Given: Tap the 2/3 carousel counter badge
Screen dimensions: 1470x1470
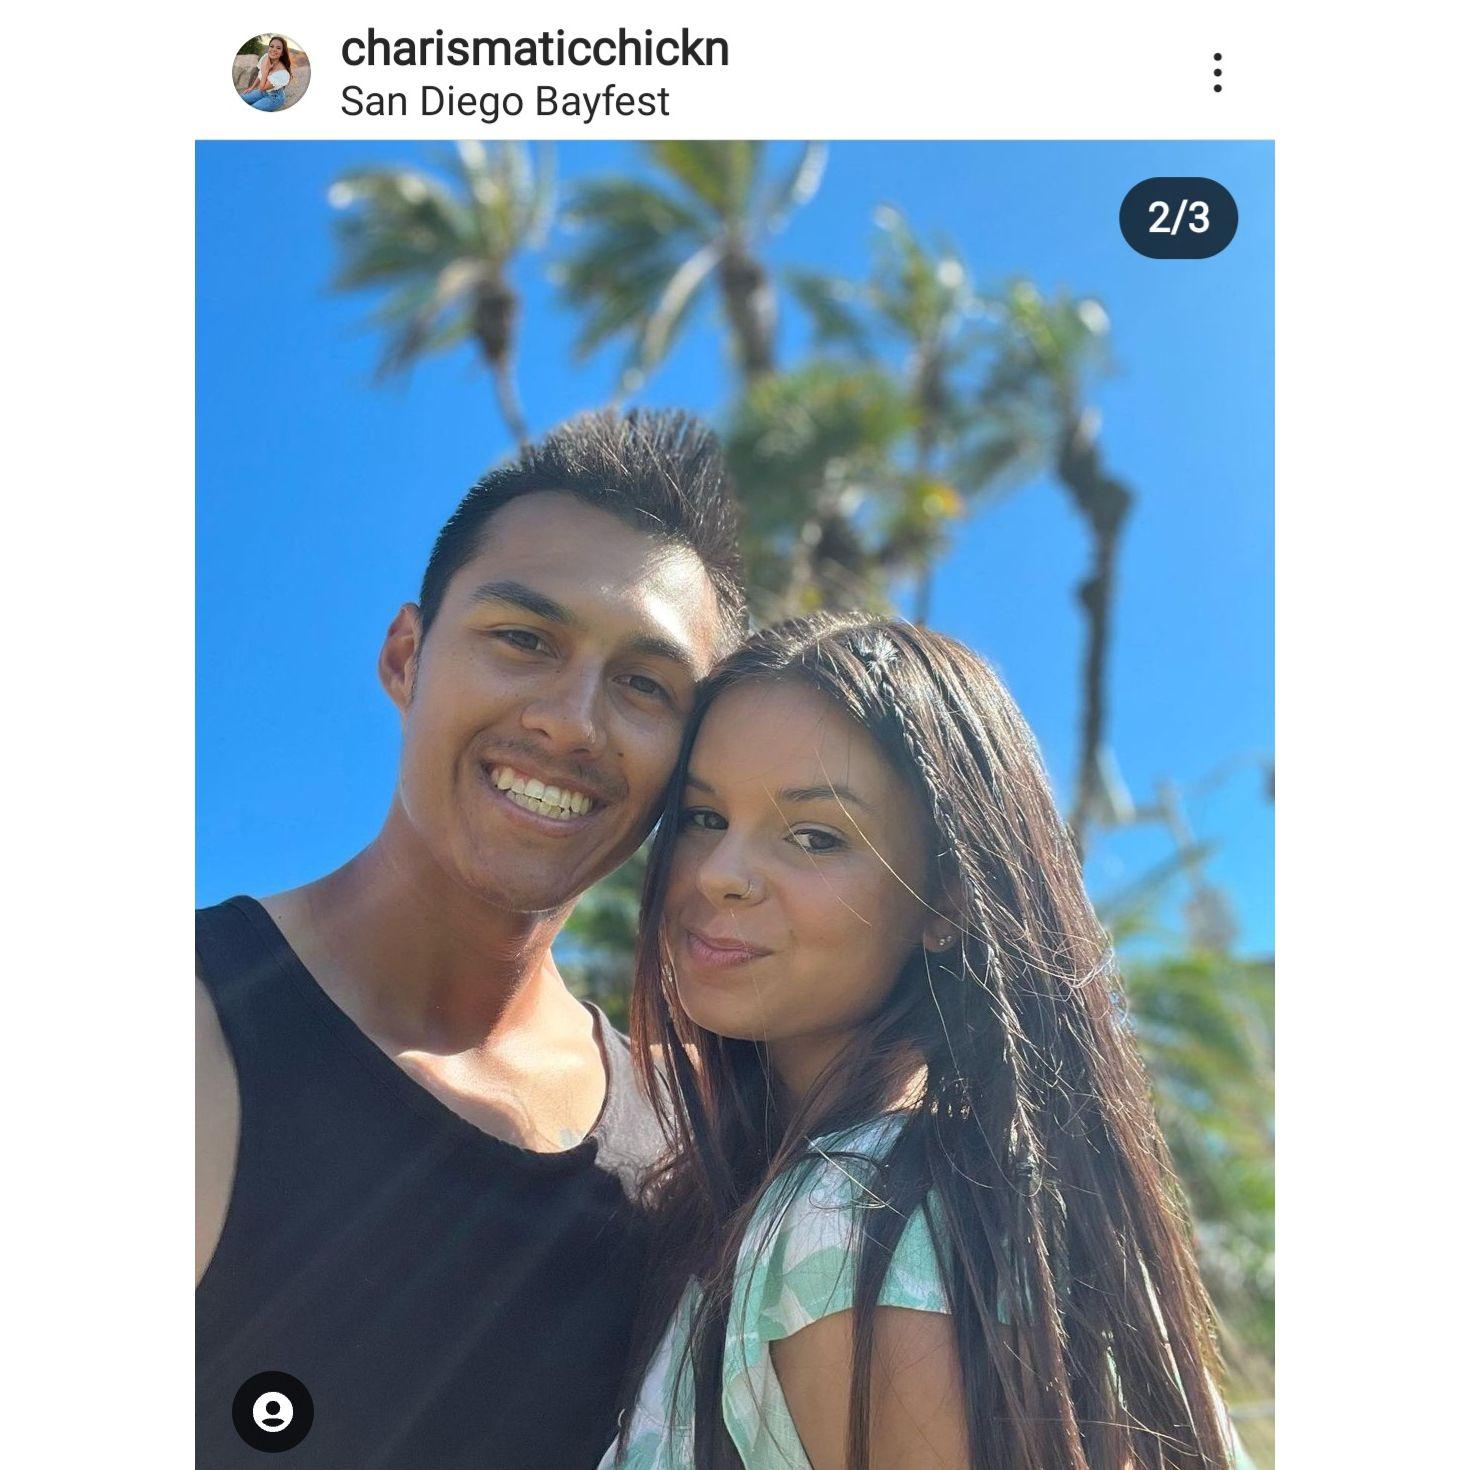Looking at the screenshot, I should pos(1178,218).
